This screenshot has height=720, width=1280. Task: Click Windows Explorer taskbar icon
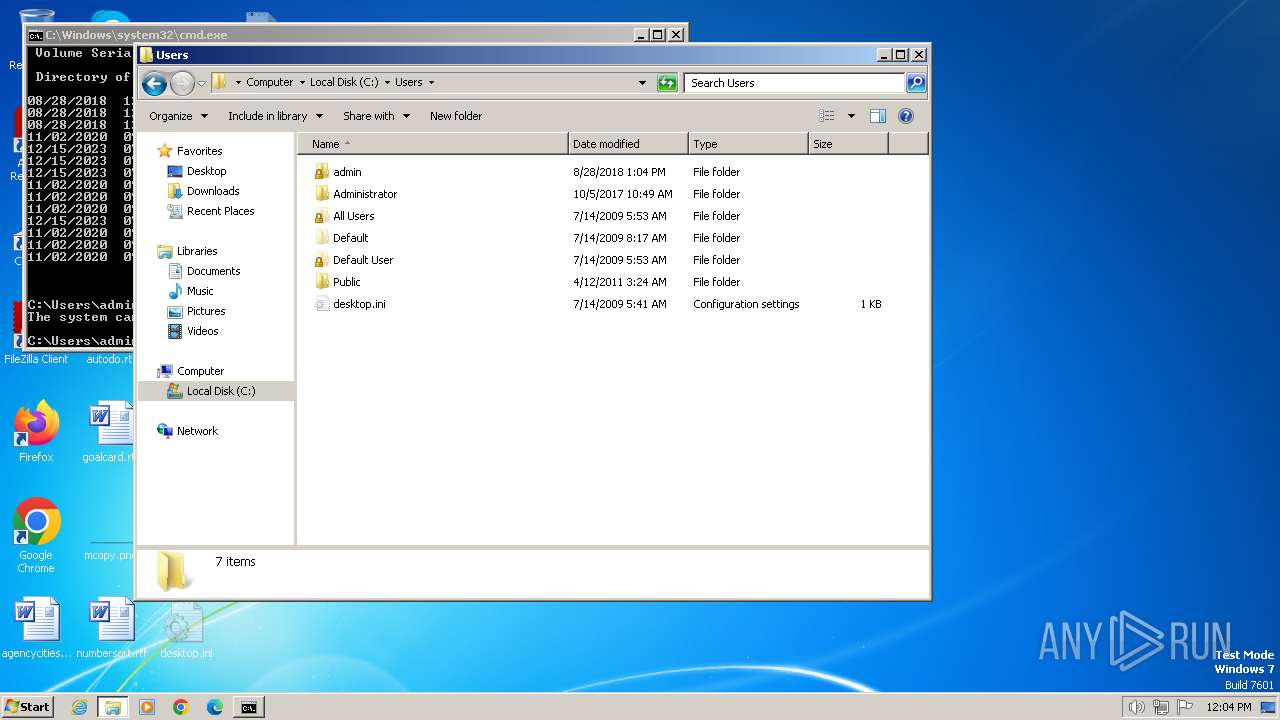point(113,707)
